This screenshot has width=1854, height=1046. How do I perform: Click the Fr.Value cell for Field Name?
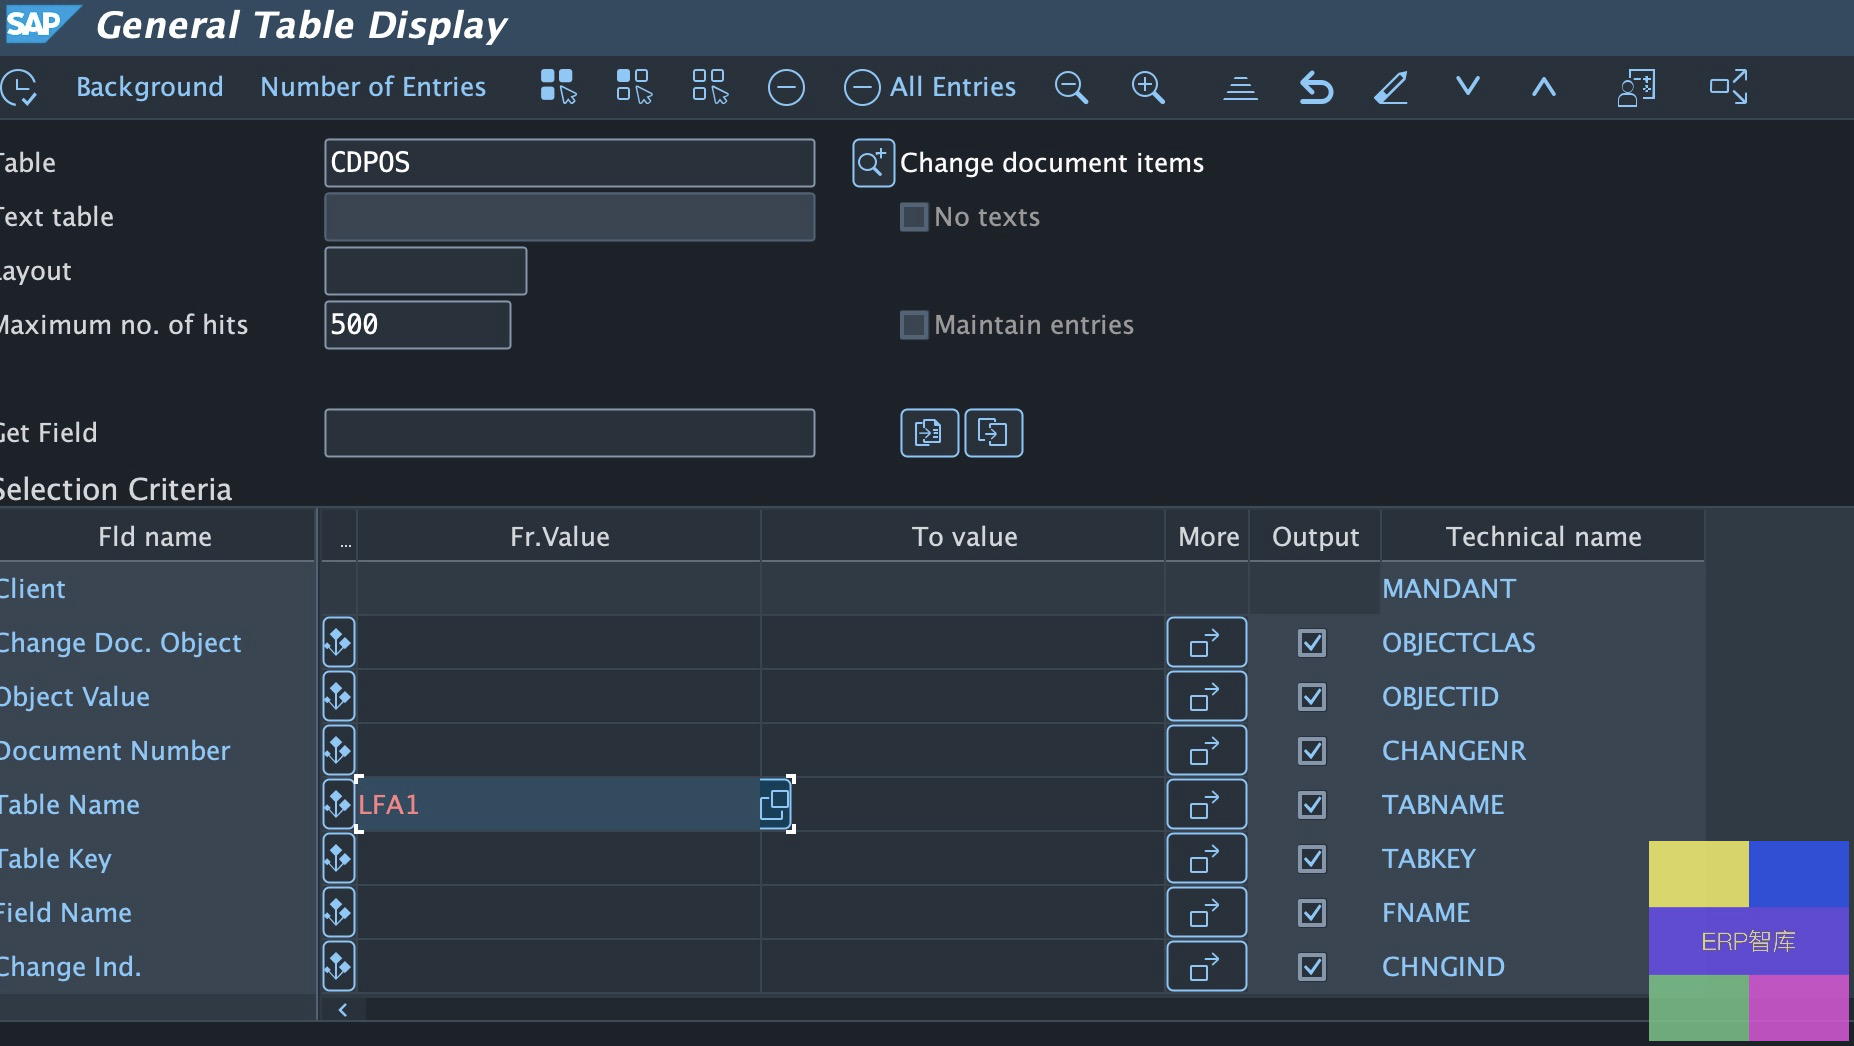coord(559,912)
